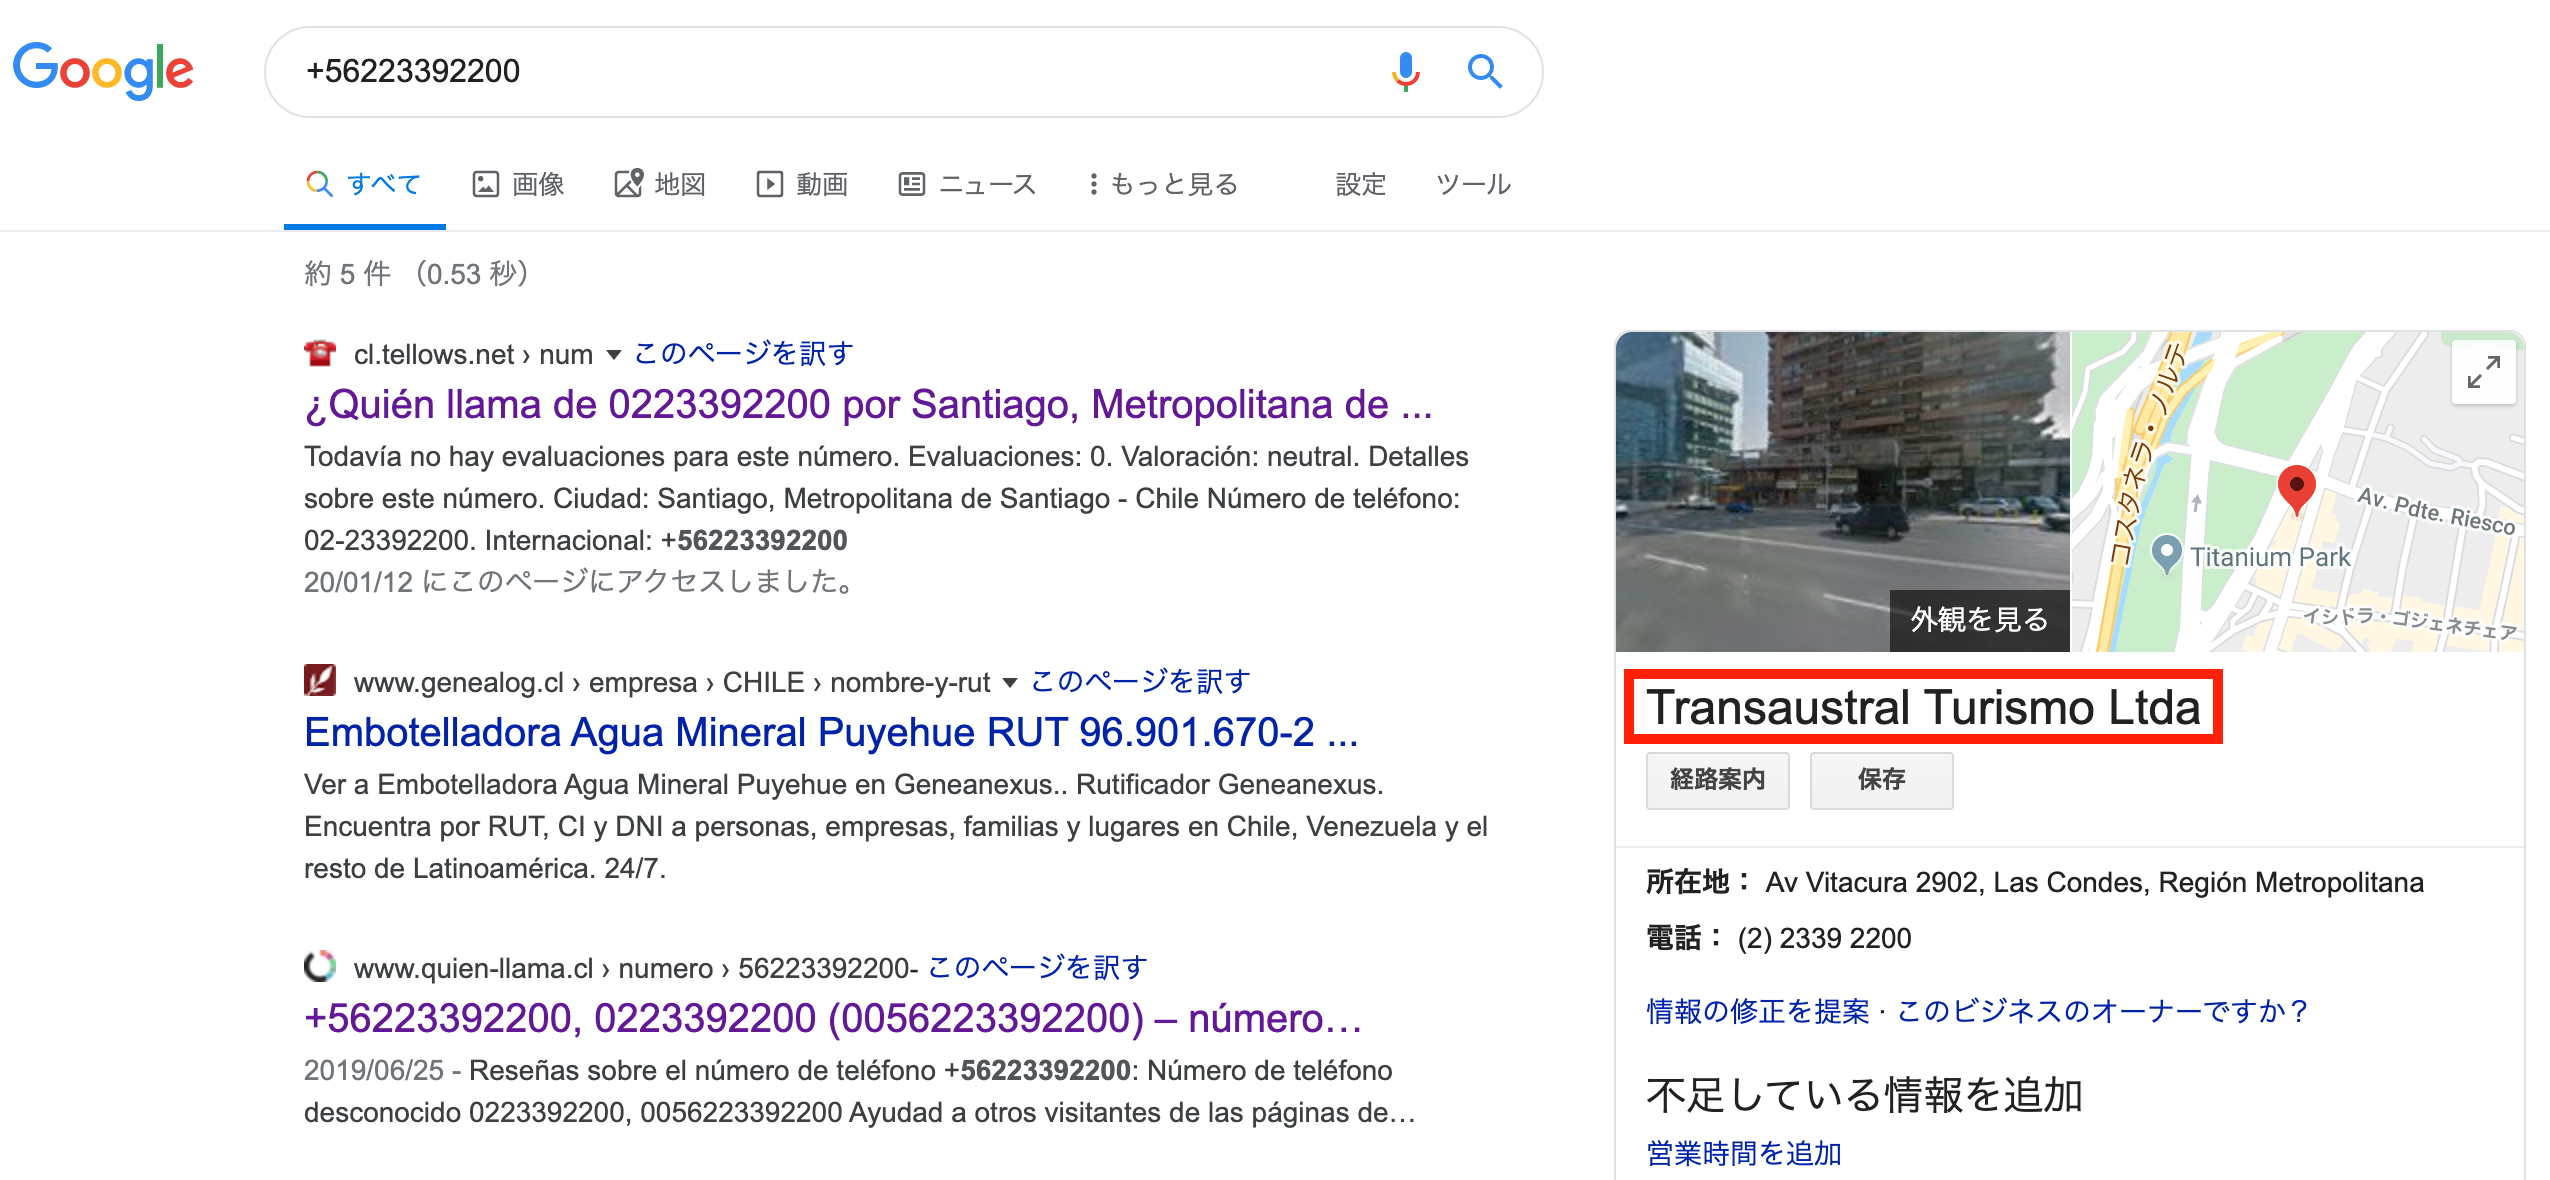
Task: Click the 電話 phone label link
Action: coord(1683,938)
